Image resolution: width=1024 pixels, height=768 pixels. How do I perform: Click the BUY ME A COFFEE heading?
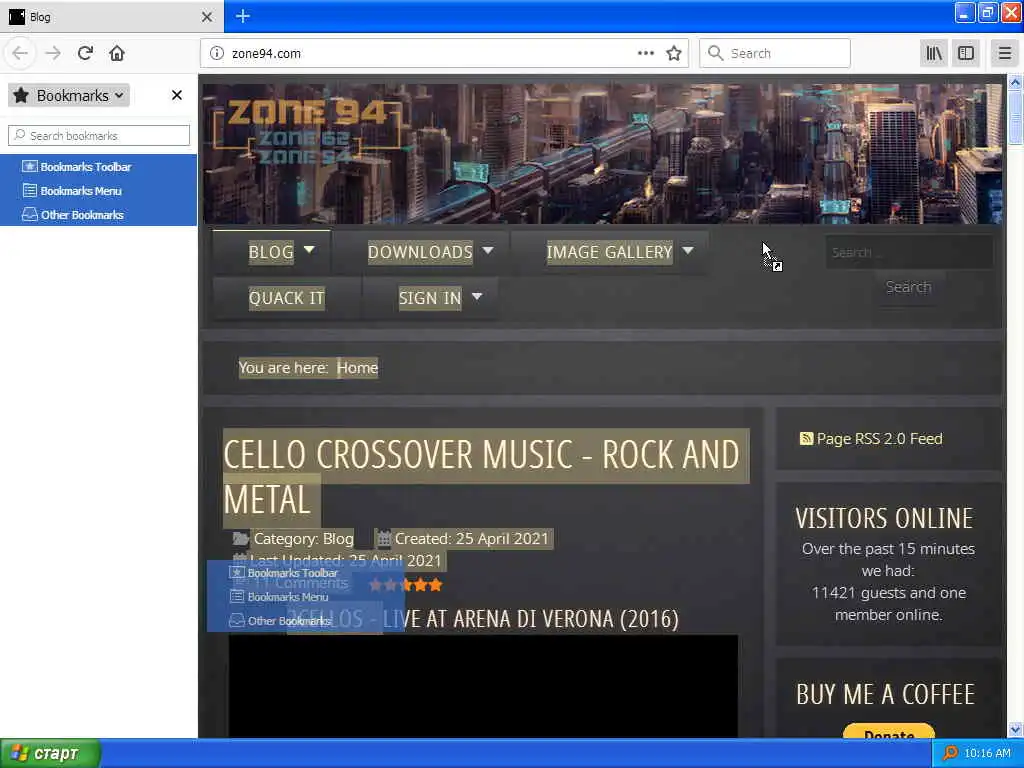(886, 694)
